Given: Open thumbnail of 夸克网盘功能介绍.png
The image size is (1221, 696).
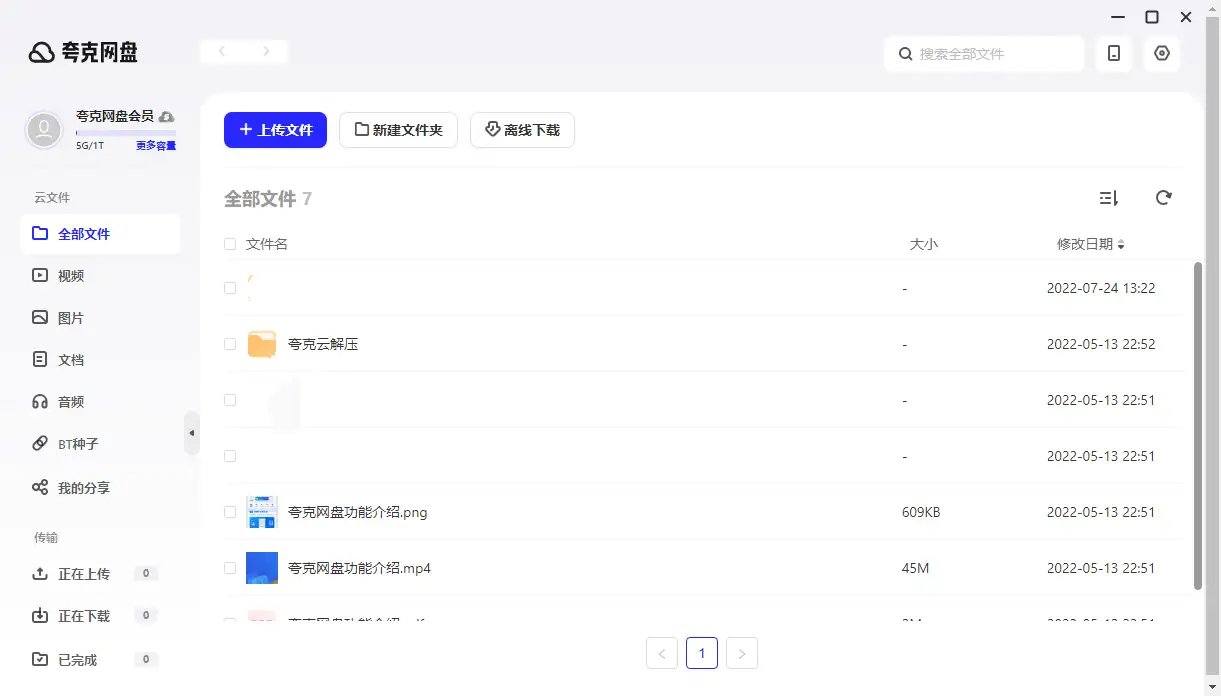Looking at the screenshot, I should (x=262, y=512).
